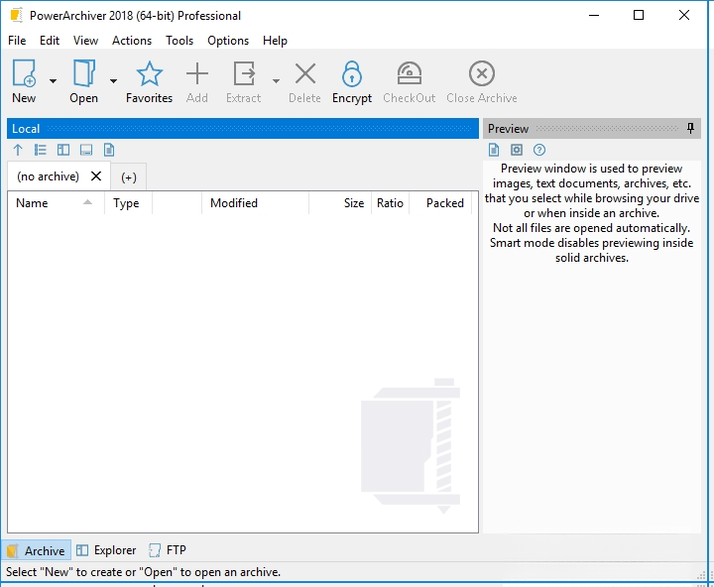Click the Encrypt padlock icon
Screen dimensions: 714x587
click(352, 74)
